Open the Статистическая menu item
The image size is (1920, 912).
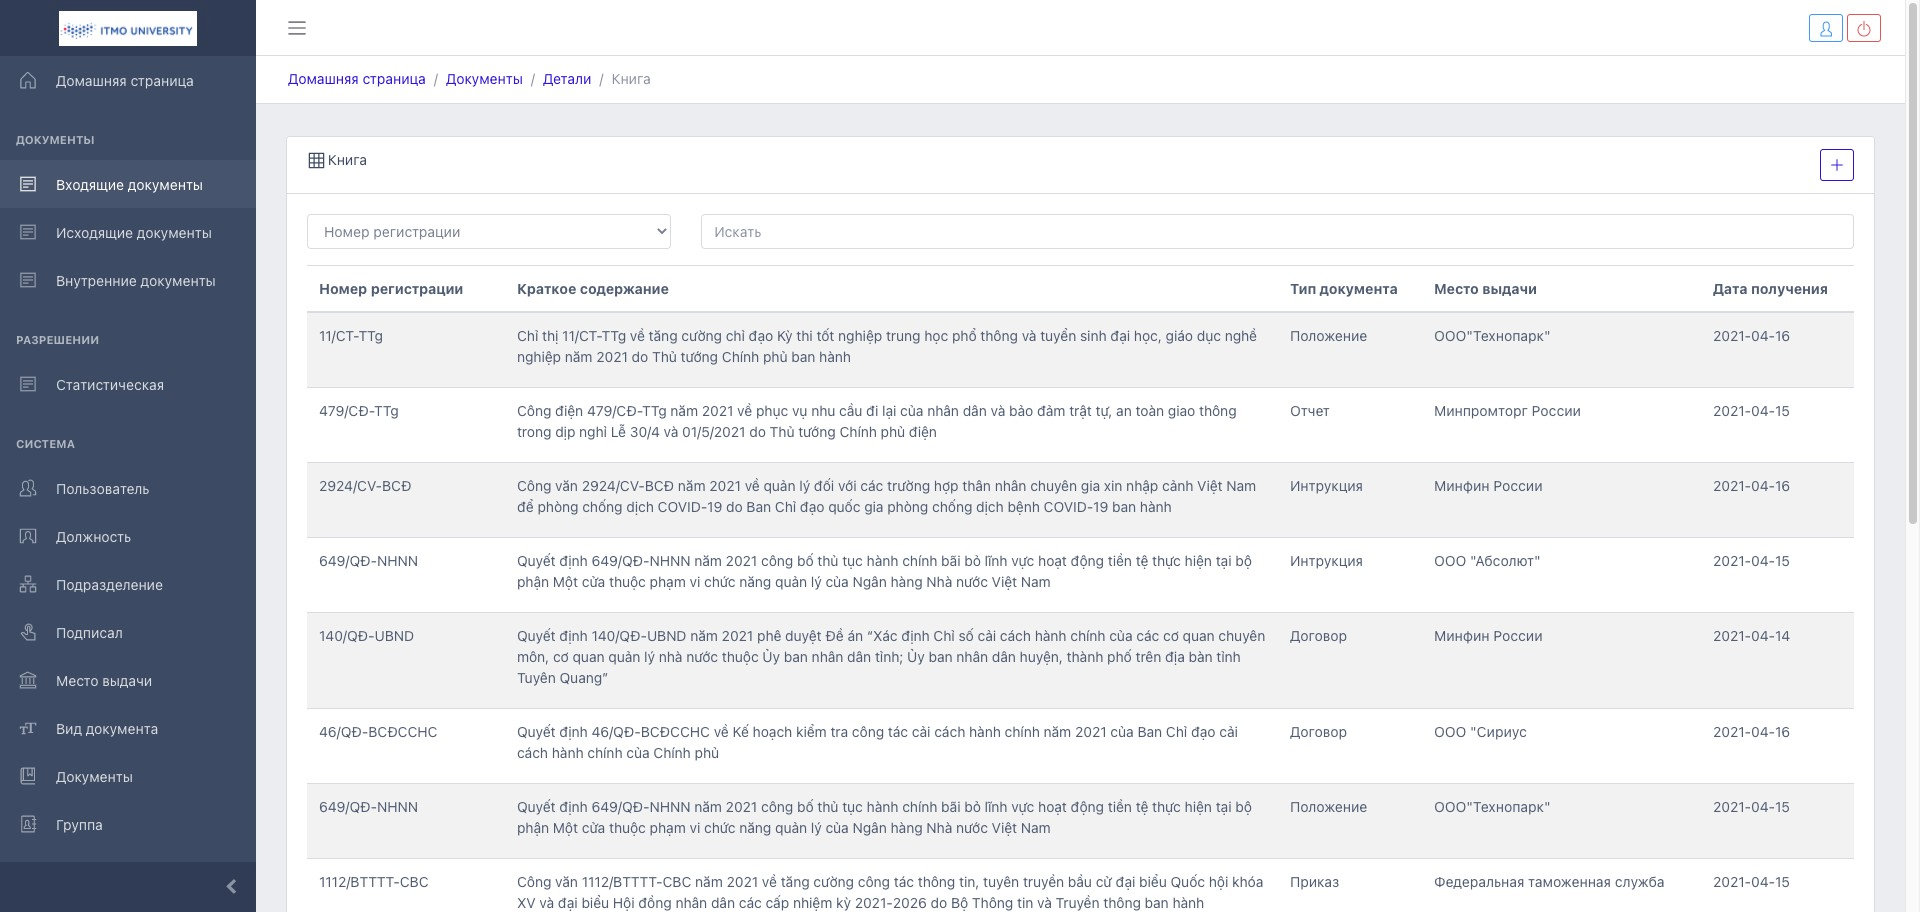tap(109, 385)
